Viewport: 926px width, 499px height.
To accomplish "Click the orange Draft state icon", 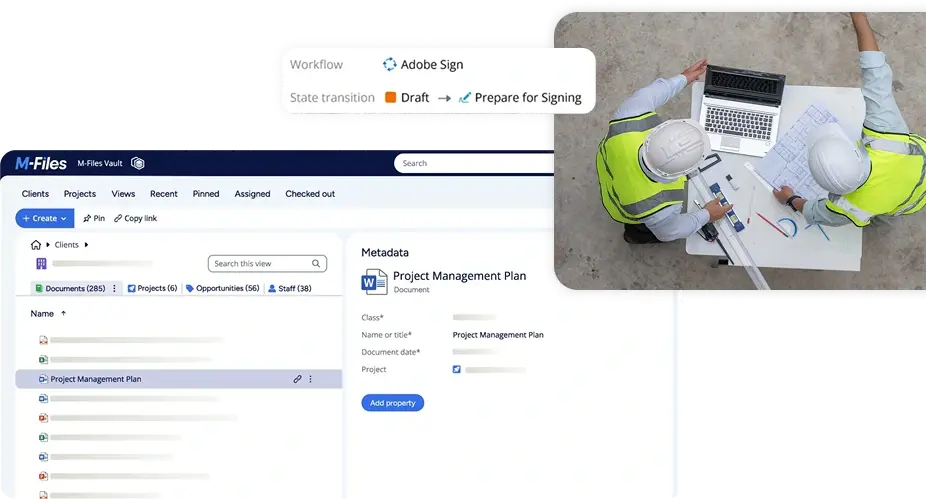I will point(390,97).
